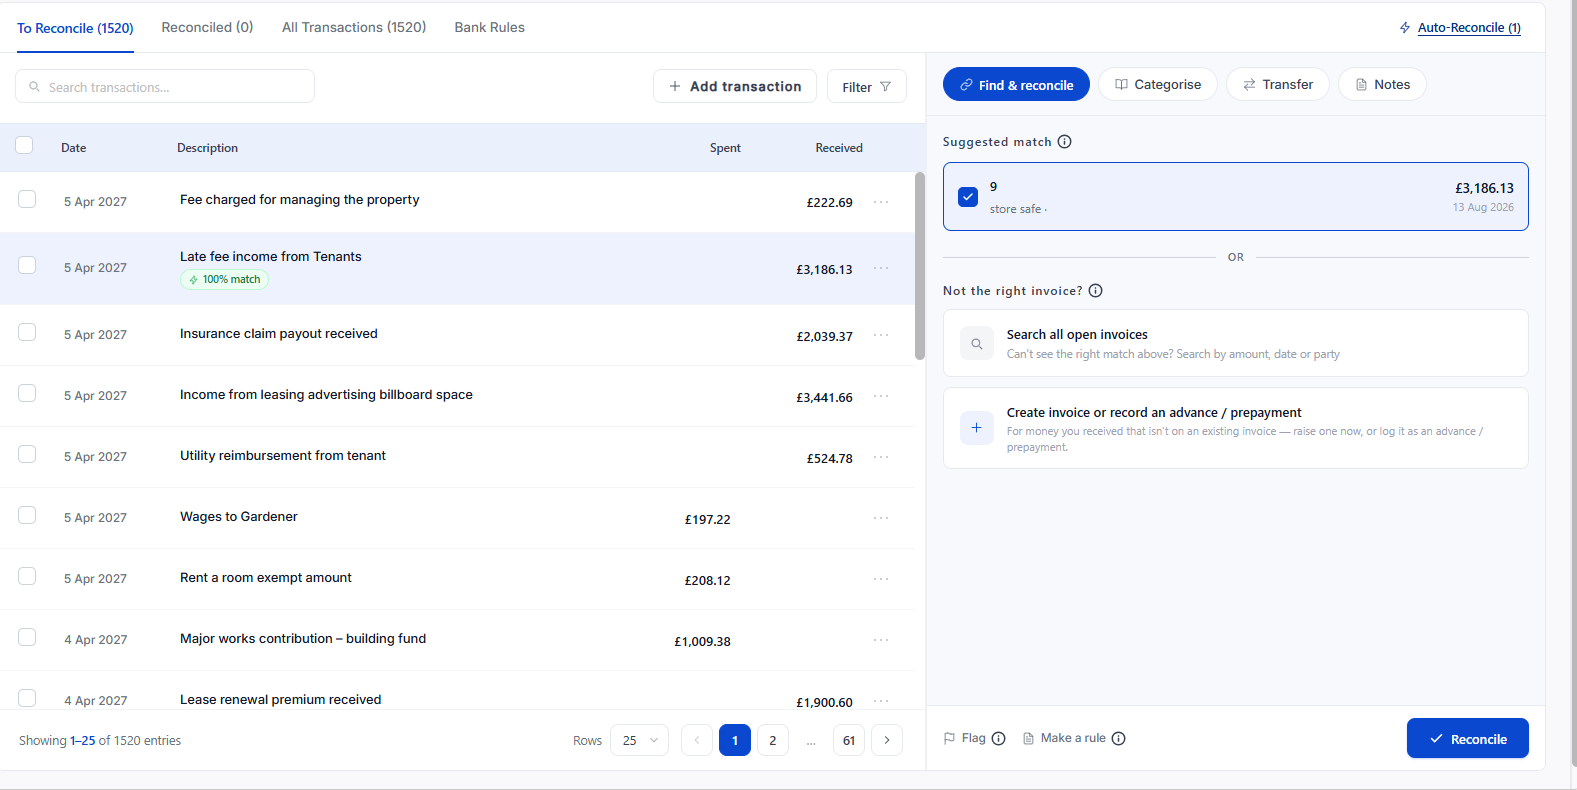Select the Transfer mode
Screen dimensions: 1577x790
[1278, 85]
